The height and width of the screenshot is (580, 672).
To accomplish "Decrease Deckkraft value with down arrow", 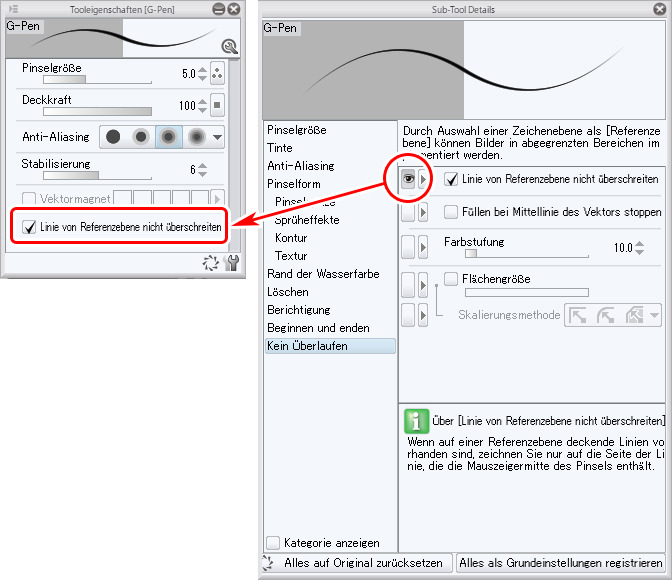I will 203,110.
